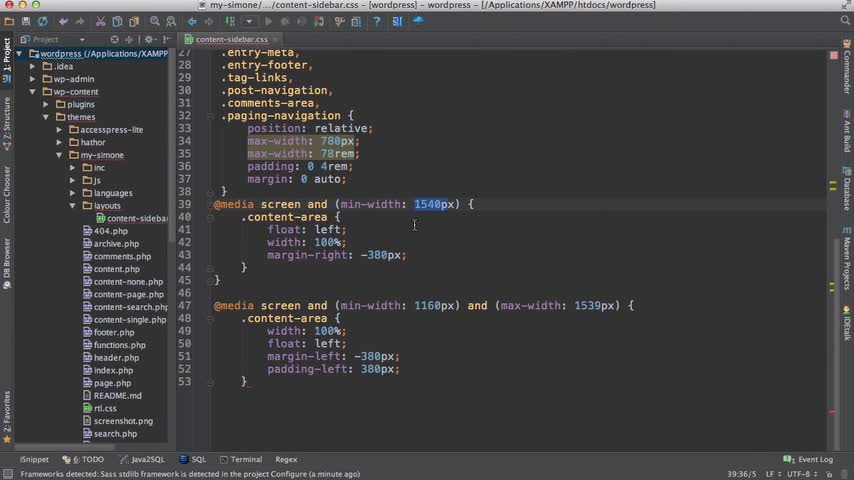
Task: Click the blue cloud toolbar icon
Action: point(418,21)
